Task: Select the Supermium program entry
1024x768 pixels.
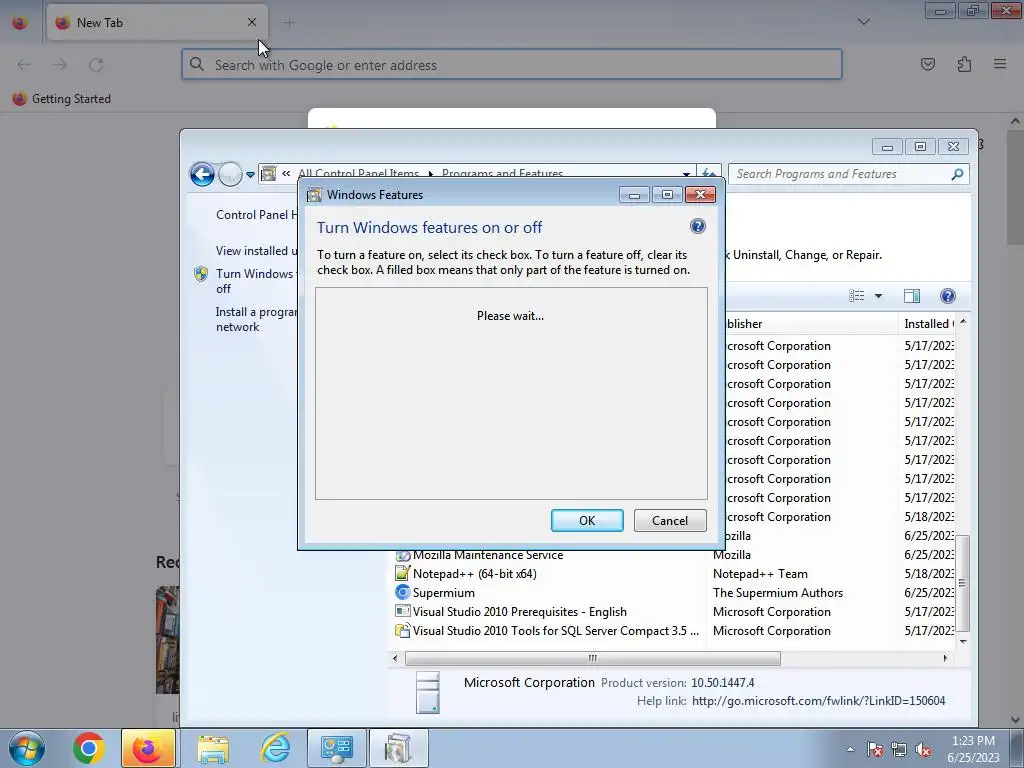Action: 443,592
